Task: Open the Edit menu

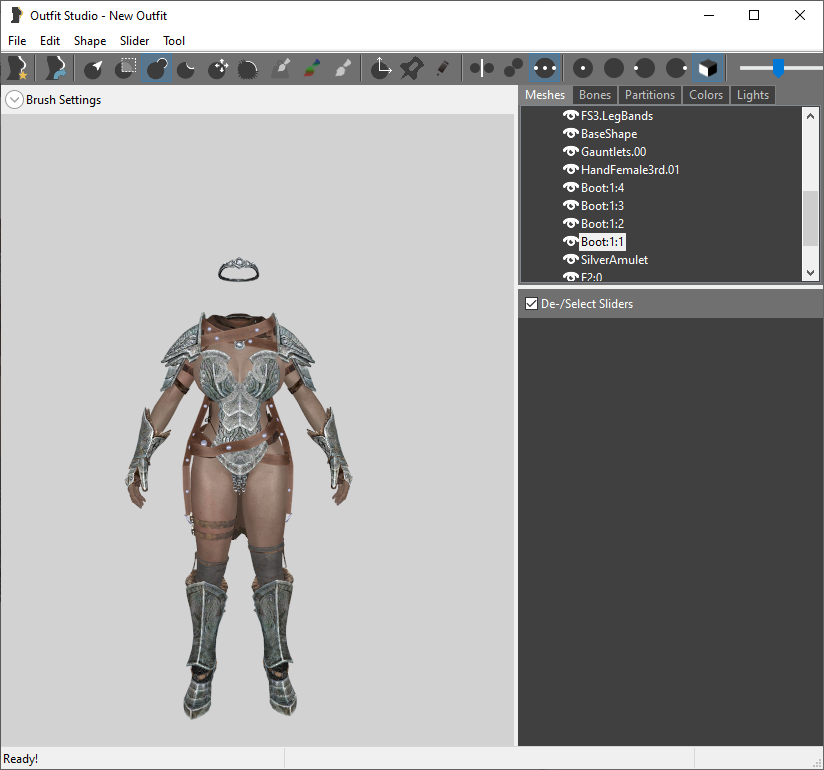Action: [50, 41]
